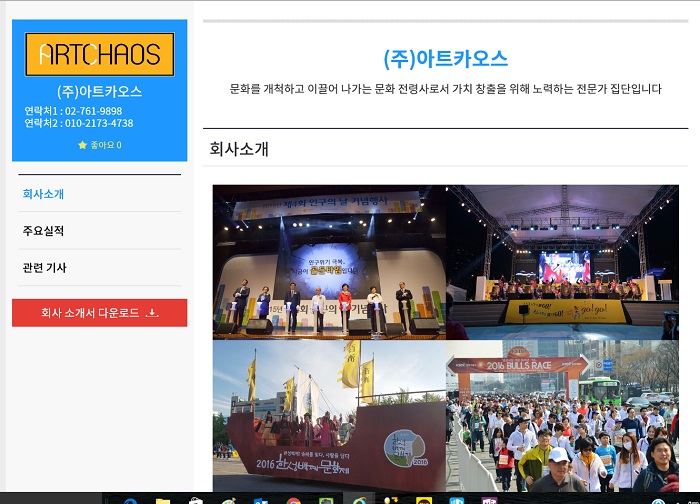Open Microsoft Edge from the taskbar
Viewport: 700px width, 504px height.
coord(130,500)
